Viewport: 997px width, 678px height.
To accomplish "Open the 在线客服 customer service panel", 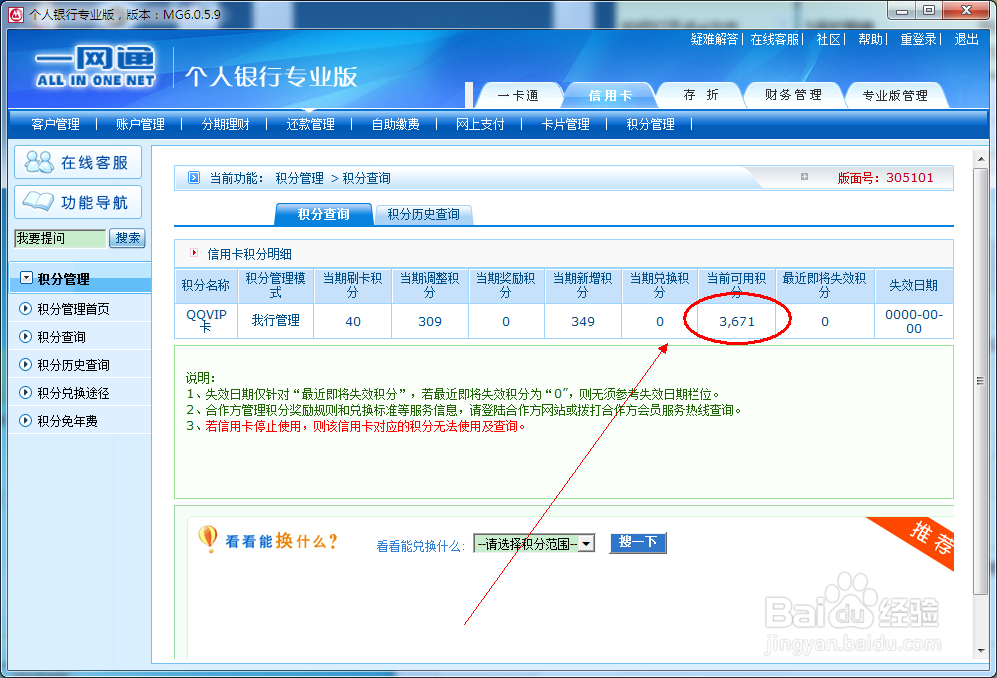I will pyautogui.click(x=78, y=161).
